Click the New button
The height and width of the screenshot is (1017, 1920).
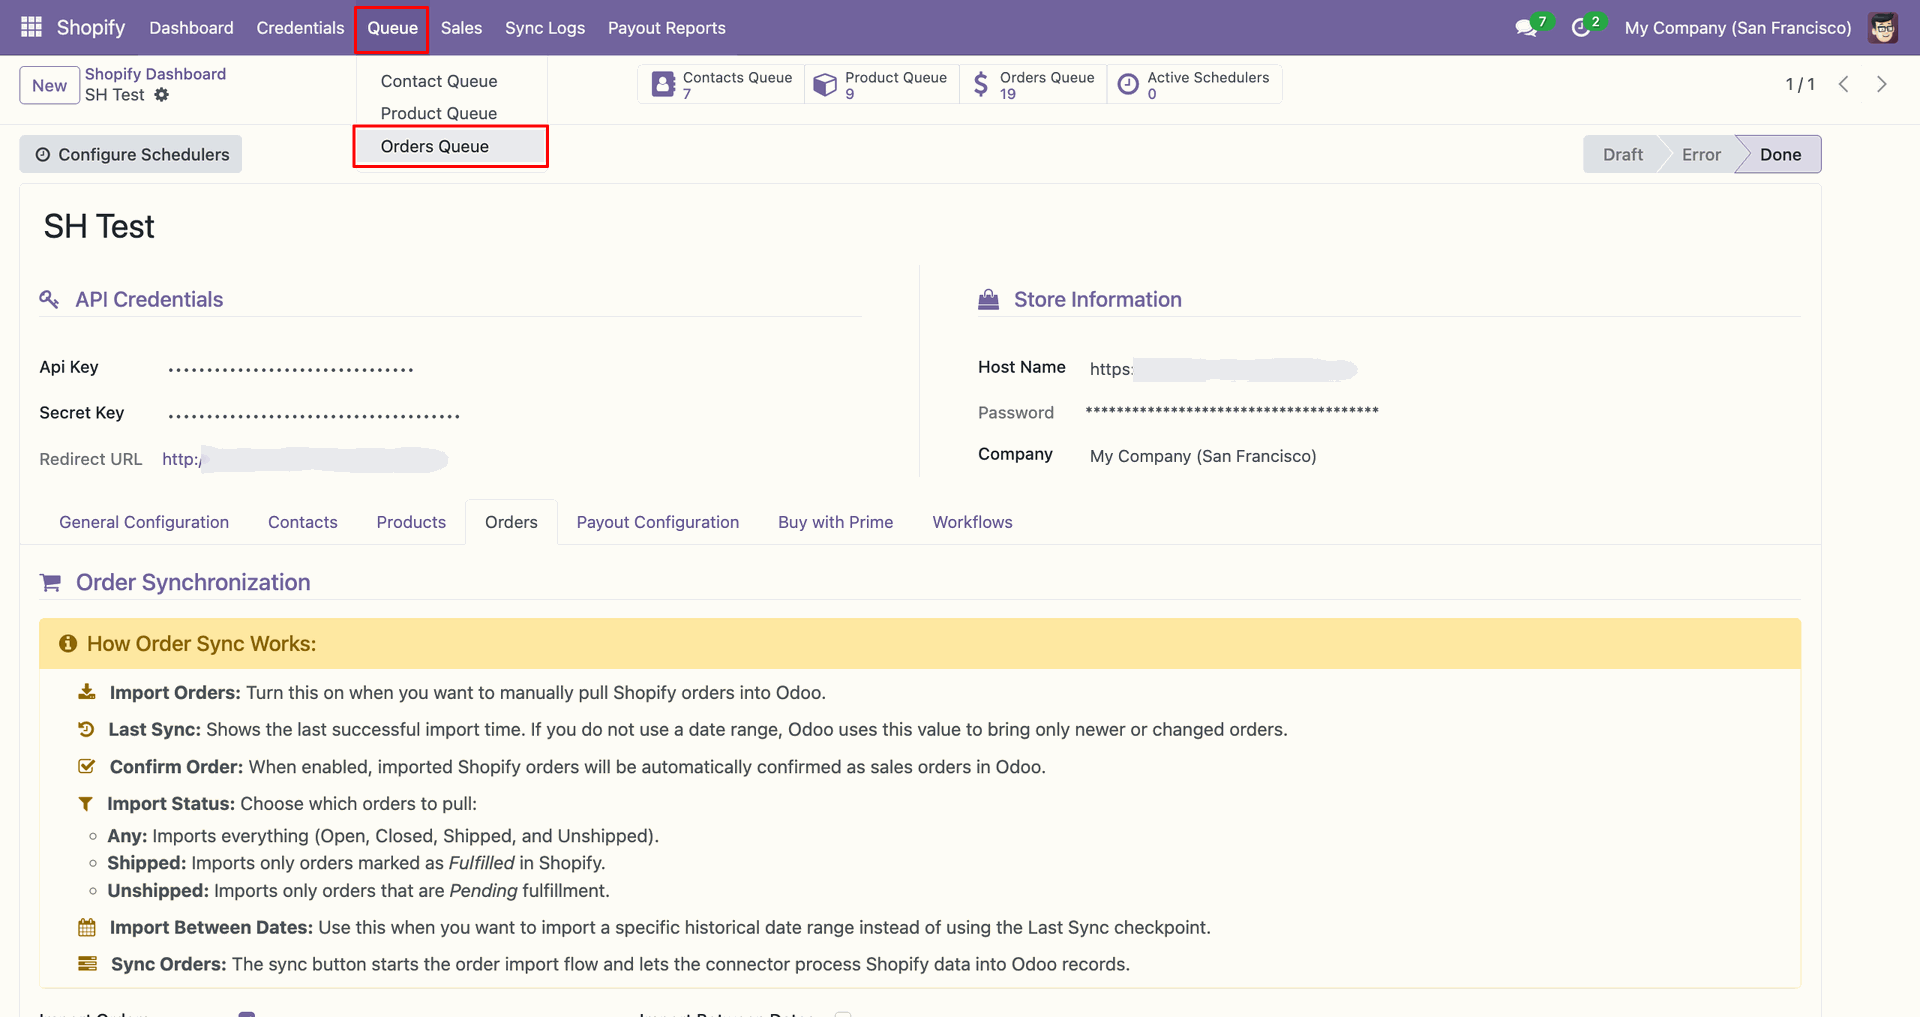tap(49, 85)
